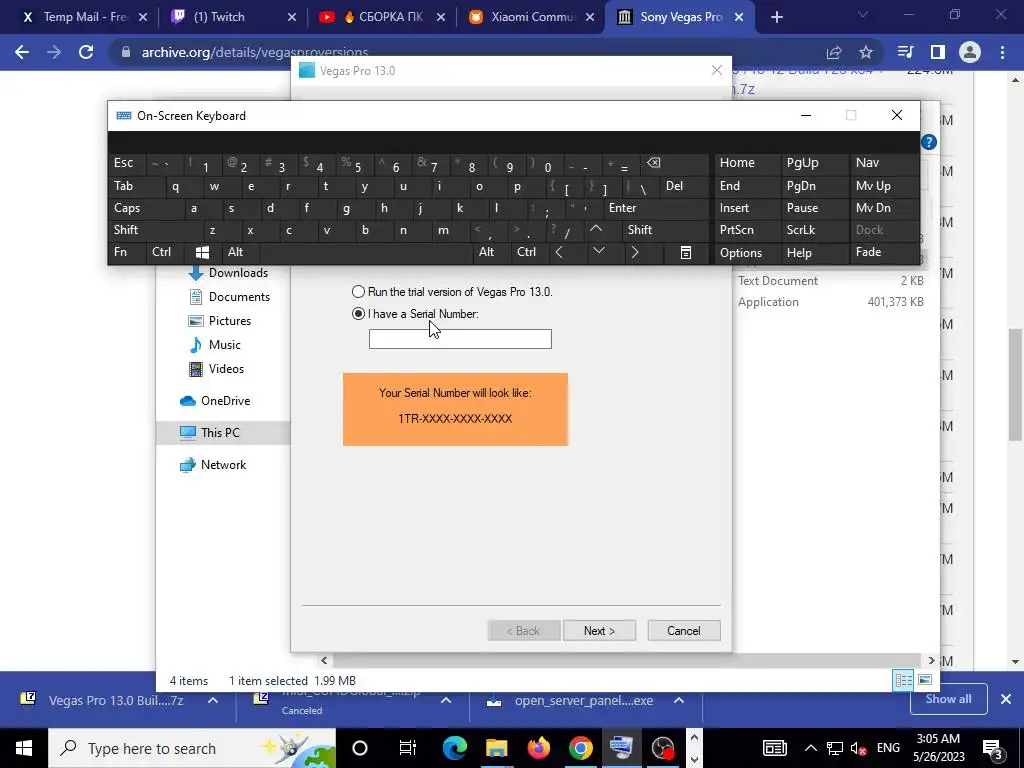The image size is (1024, 768).
Task: Open Firefox from taskbar
Action: 539,748
